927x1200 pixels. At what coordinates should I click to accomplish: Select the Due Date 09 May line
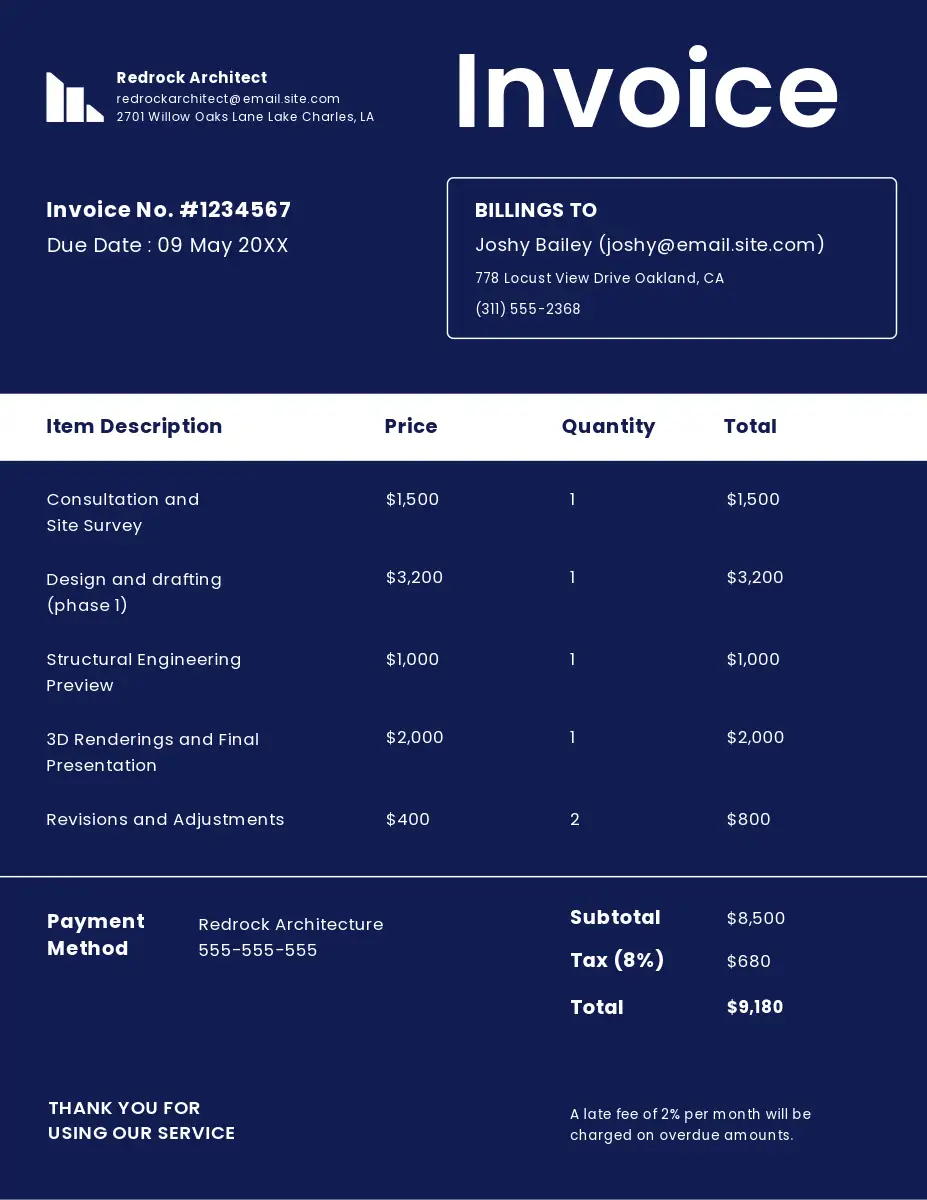coord(167,245)
